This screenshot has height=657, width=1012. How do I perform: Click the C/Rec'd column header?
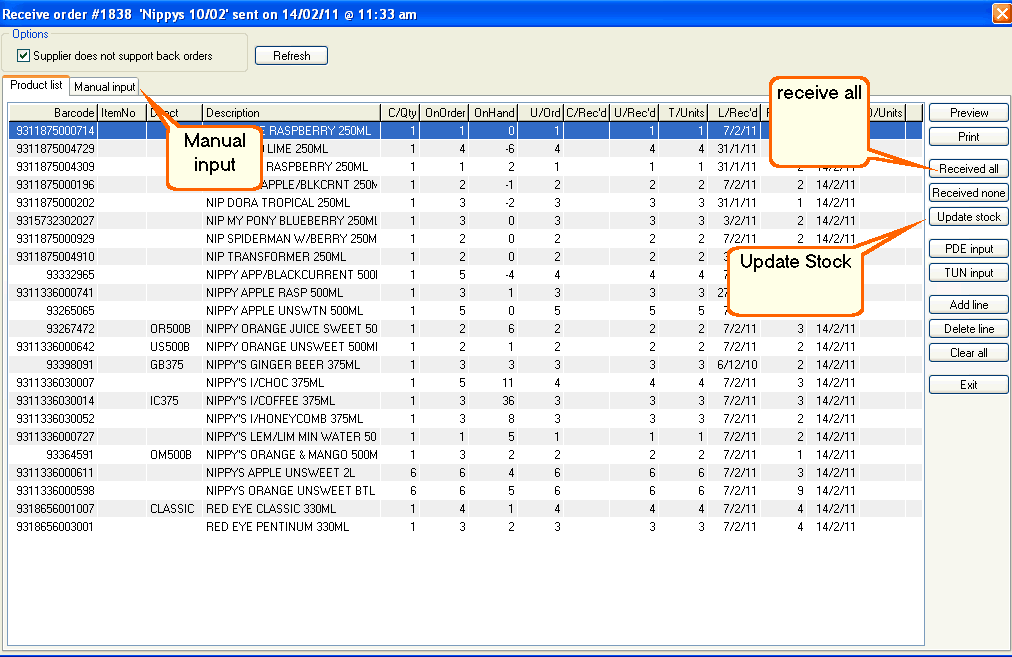click(x=587, y=113)
